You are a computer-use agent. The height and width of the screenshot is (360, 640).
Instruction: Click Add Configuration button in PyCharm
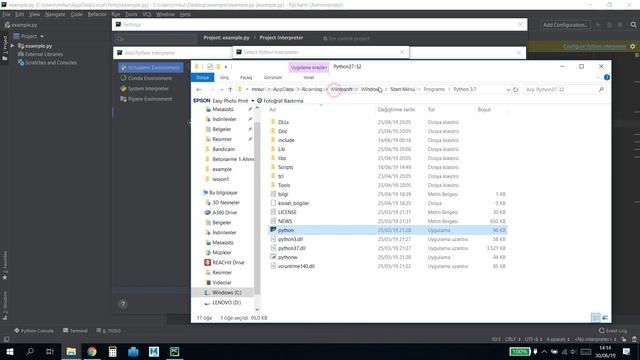pyautogui.click(x=565, y=25)
